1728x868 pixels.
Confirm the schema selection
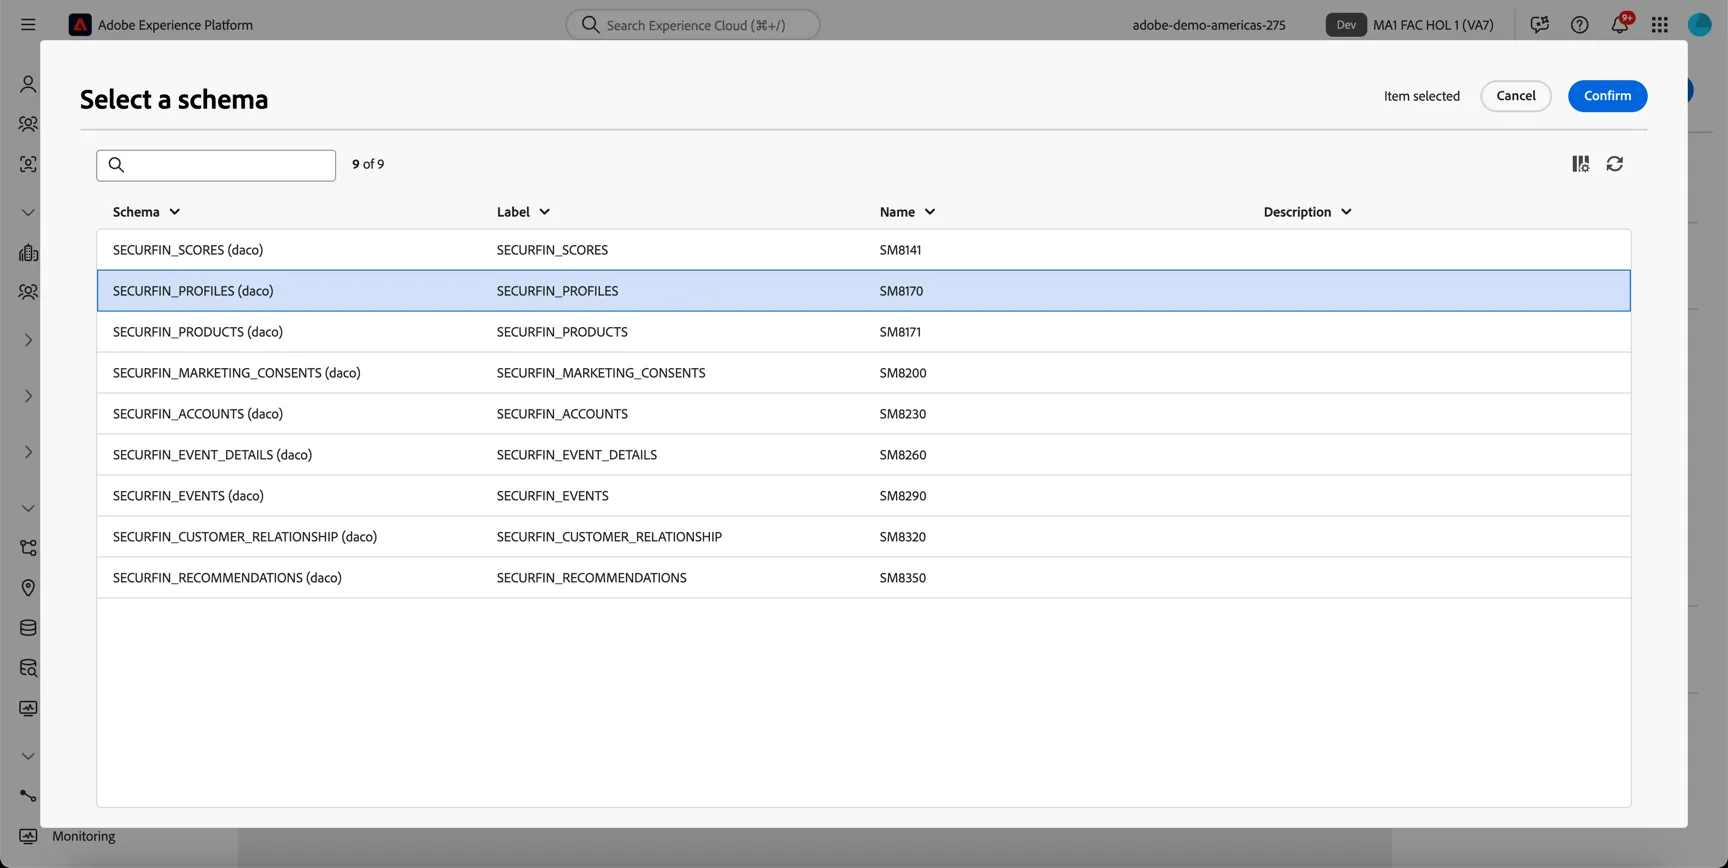(x=1608, y=96)
